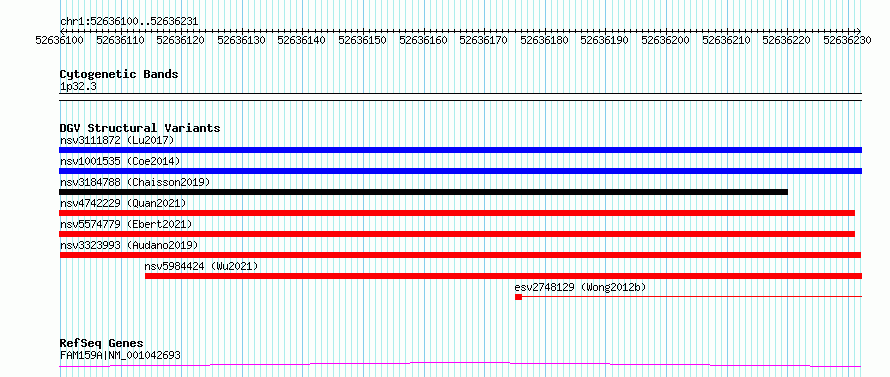Click the chr1:52636100..52636231 region label
The height and width of the screenshot is (377, 890).
coord(129,22)
